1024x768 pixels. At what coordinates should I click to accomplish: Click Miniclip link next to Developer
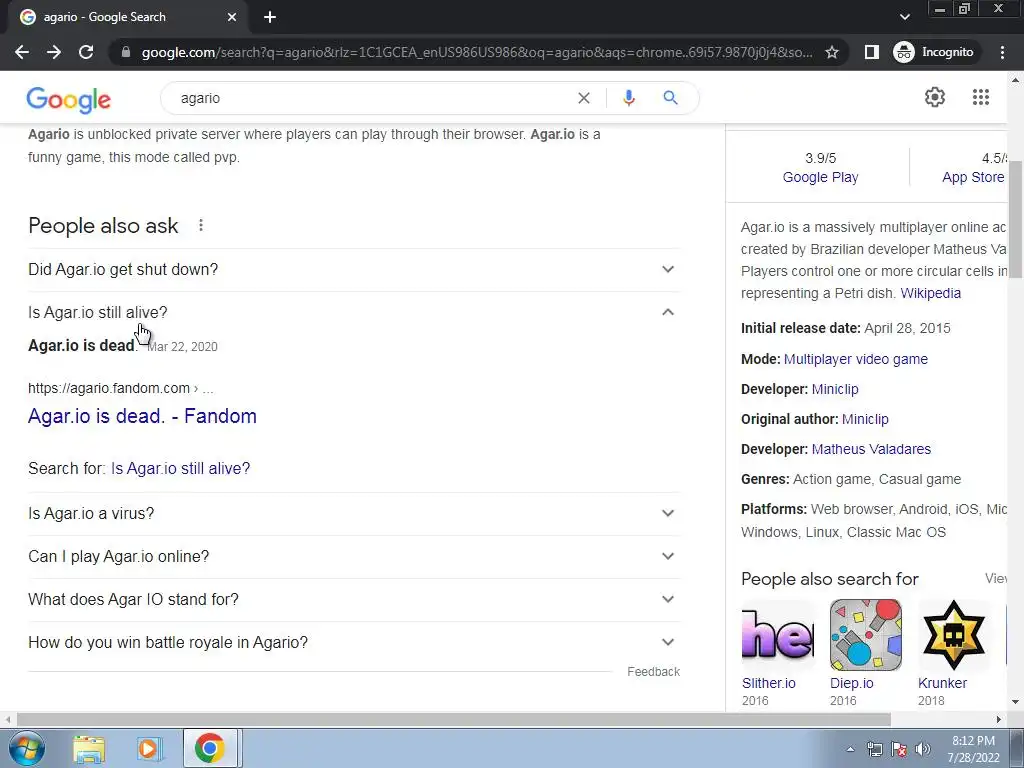(835, 389)
